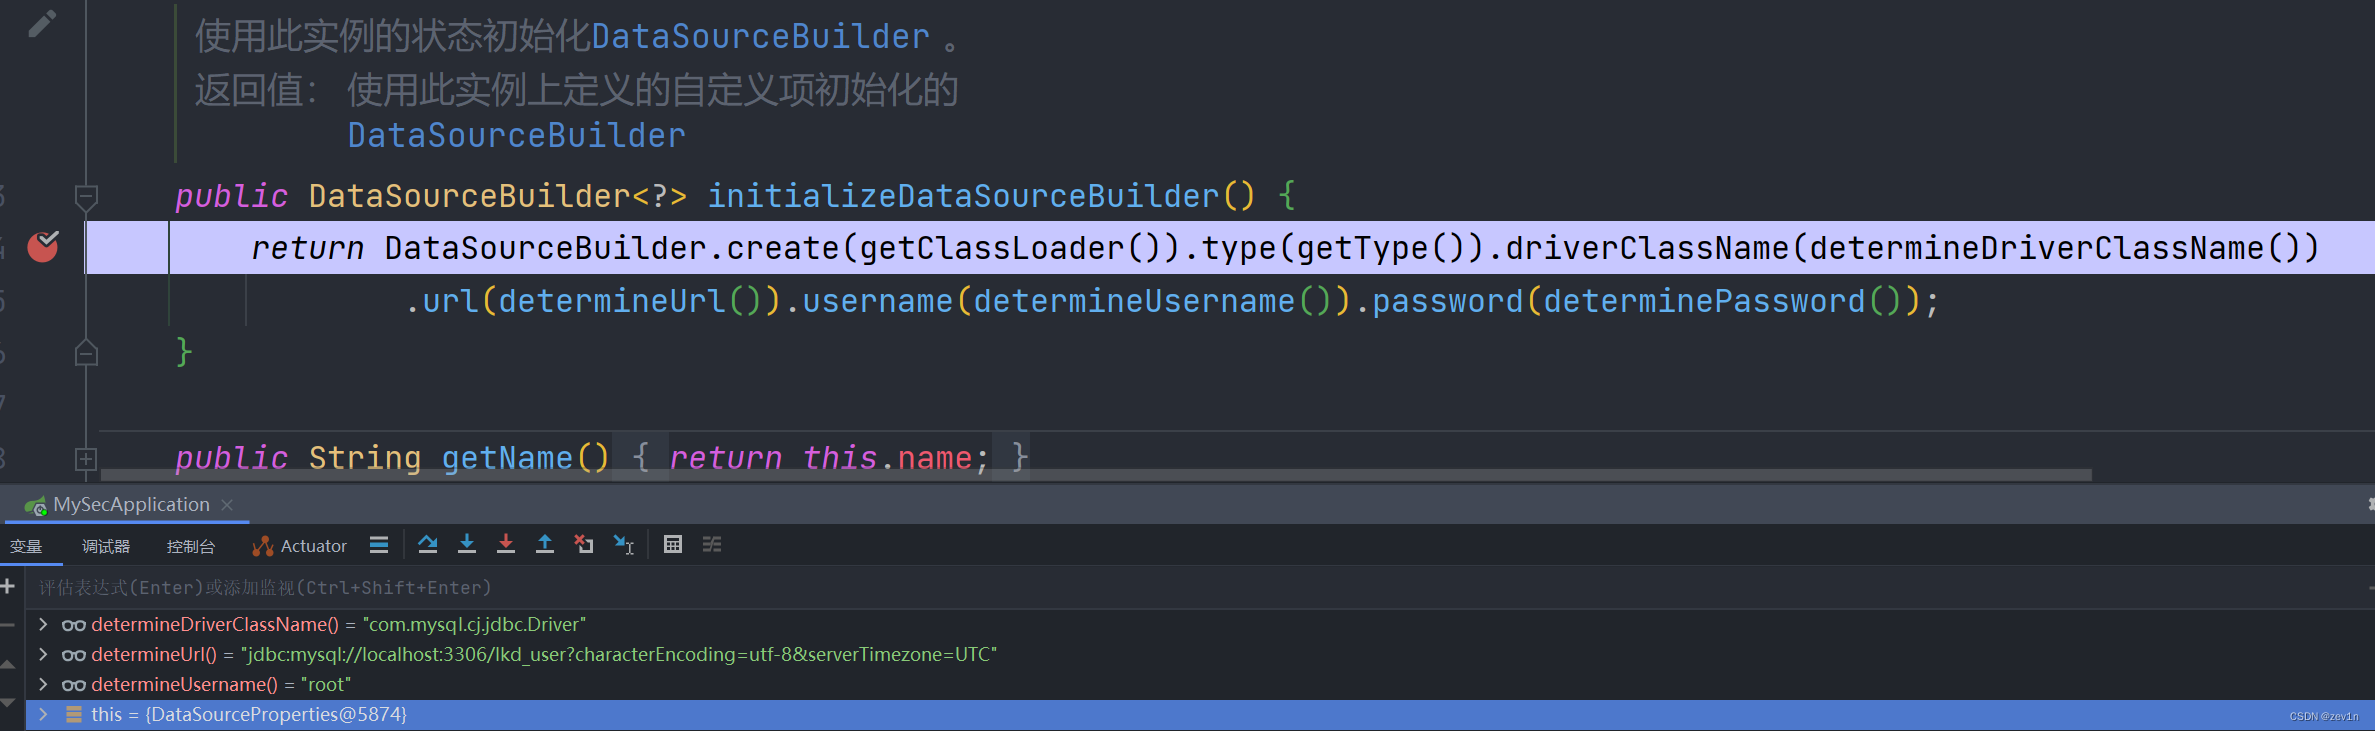
Task: Select the determineDriverClassName() watch row
Action: [x=1200, y=625]
